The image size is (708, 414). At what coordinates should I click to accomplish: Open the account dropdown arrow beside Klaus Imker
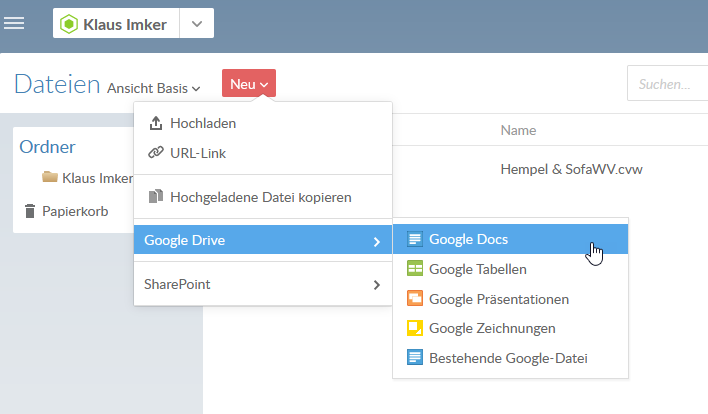tap(197, 23)
